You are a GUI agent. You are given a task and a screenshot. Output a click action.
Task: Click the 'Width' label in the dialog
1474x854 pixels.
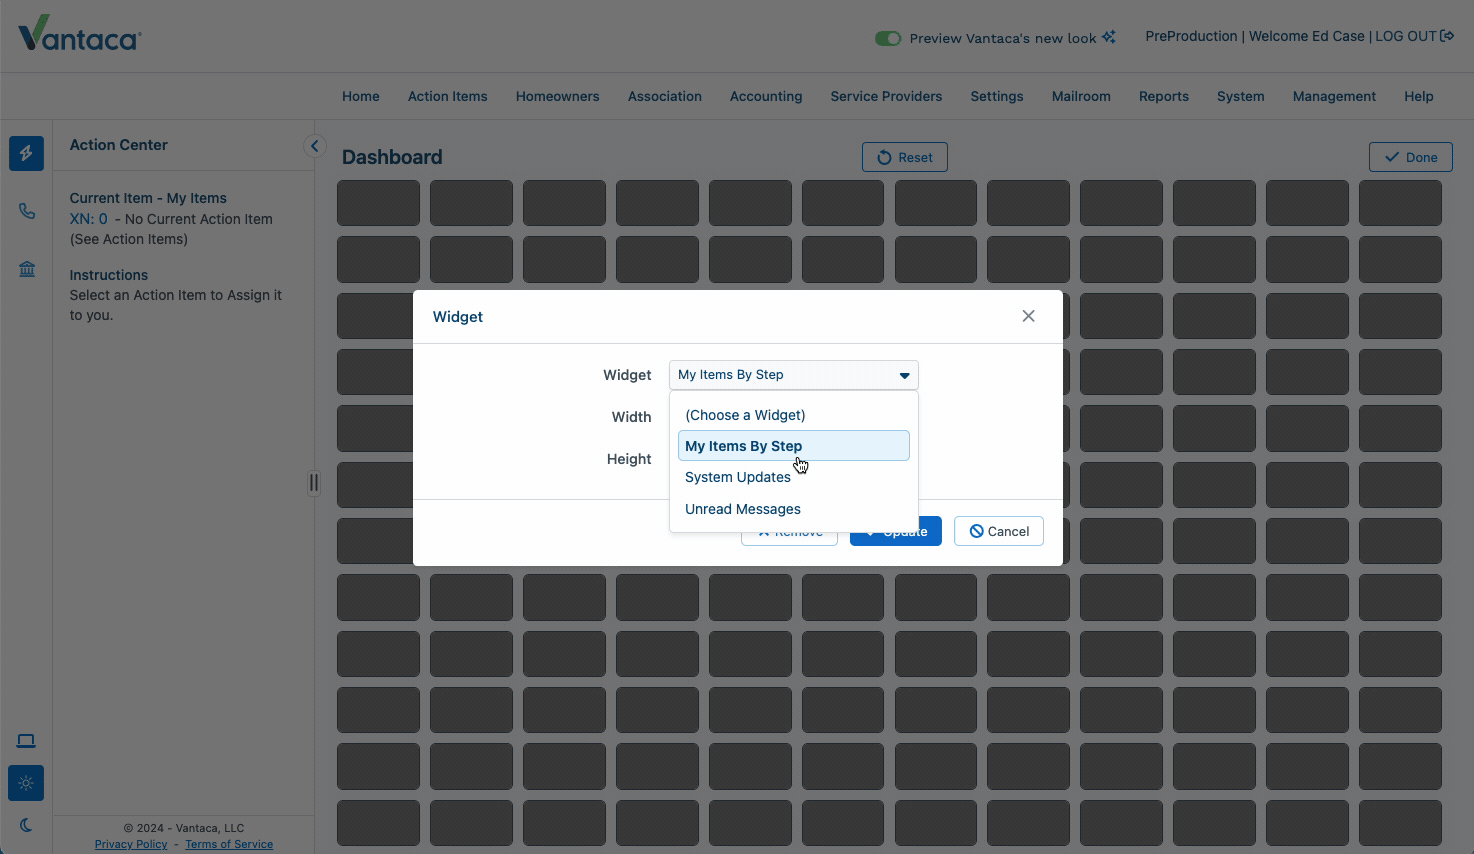(x=631, y=417)
